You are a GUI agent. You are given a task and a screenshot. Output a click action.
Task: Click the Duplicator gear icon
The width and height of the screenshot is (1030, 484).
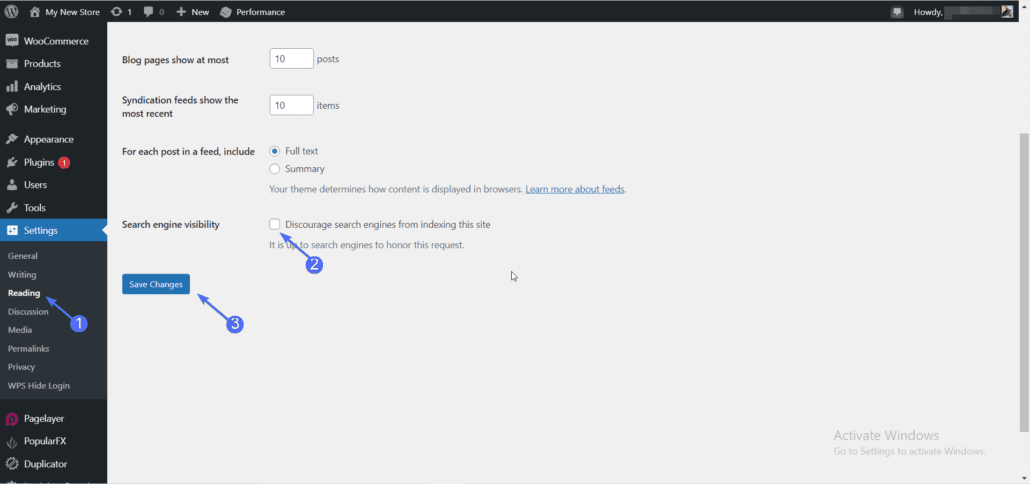(x=12, y=464)
